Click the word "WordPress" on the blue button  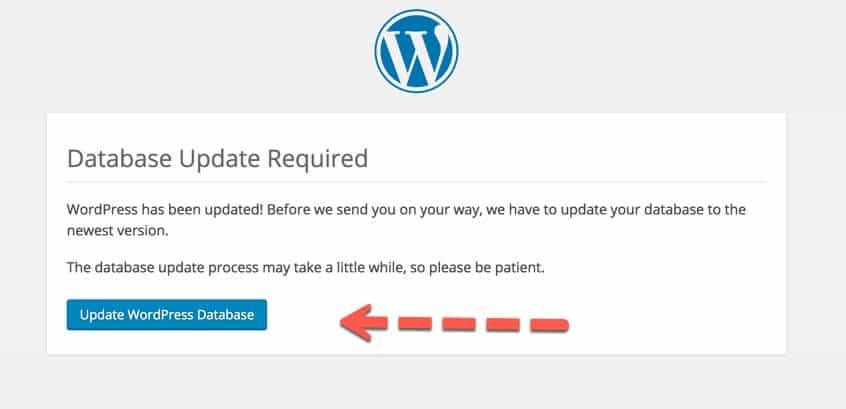pyautogui.click(x=161, y=315)
